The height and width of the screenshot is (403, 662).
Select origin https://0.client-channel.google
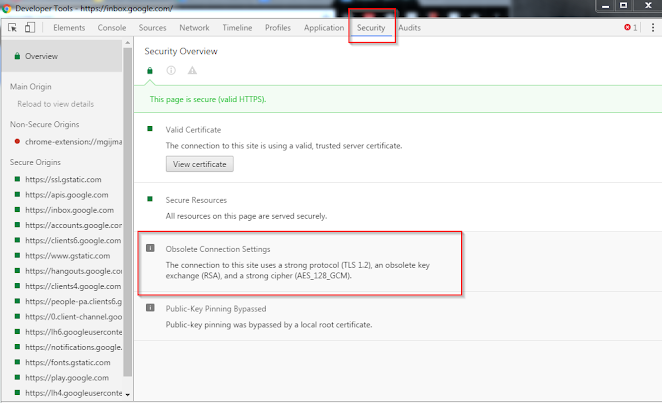[73, 316]
